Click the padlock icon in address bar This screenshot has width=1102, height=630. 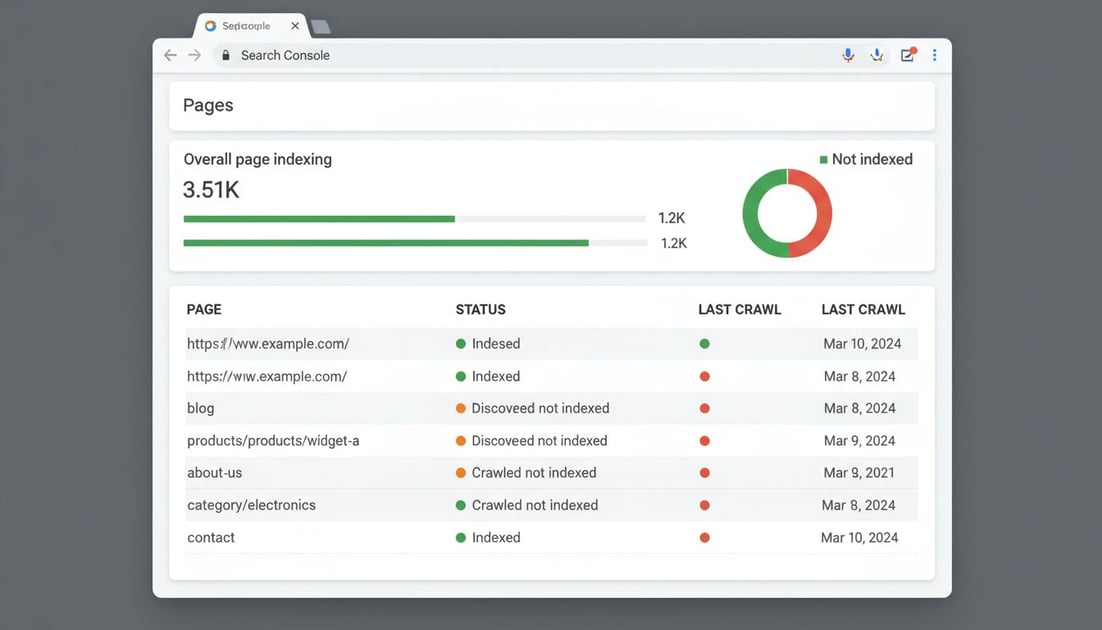[x=226, y=55]
